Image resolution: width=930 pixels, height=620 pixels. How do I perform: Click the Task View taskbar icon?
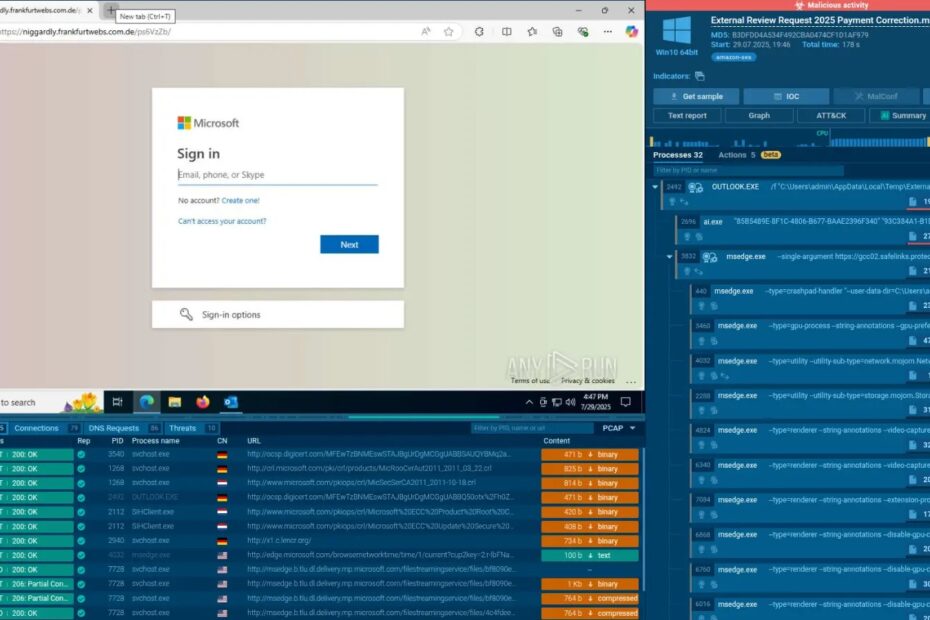tap(117, 402)
